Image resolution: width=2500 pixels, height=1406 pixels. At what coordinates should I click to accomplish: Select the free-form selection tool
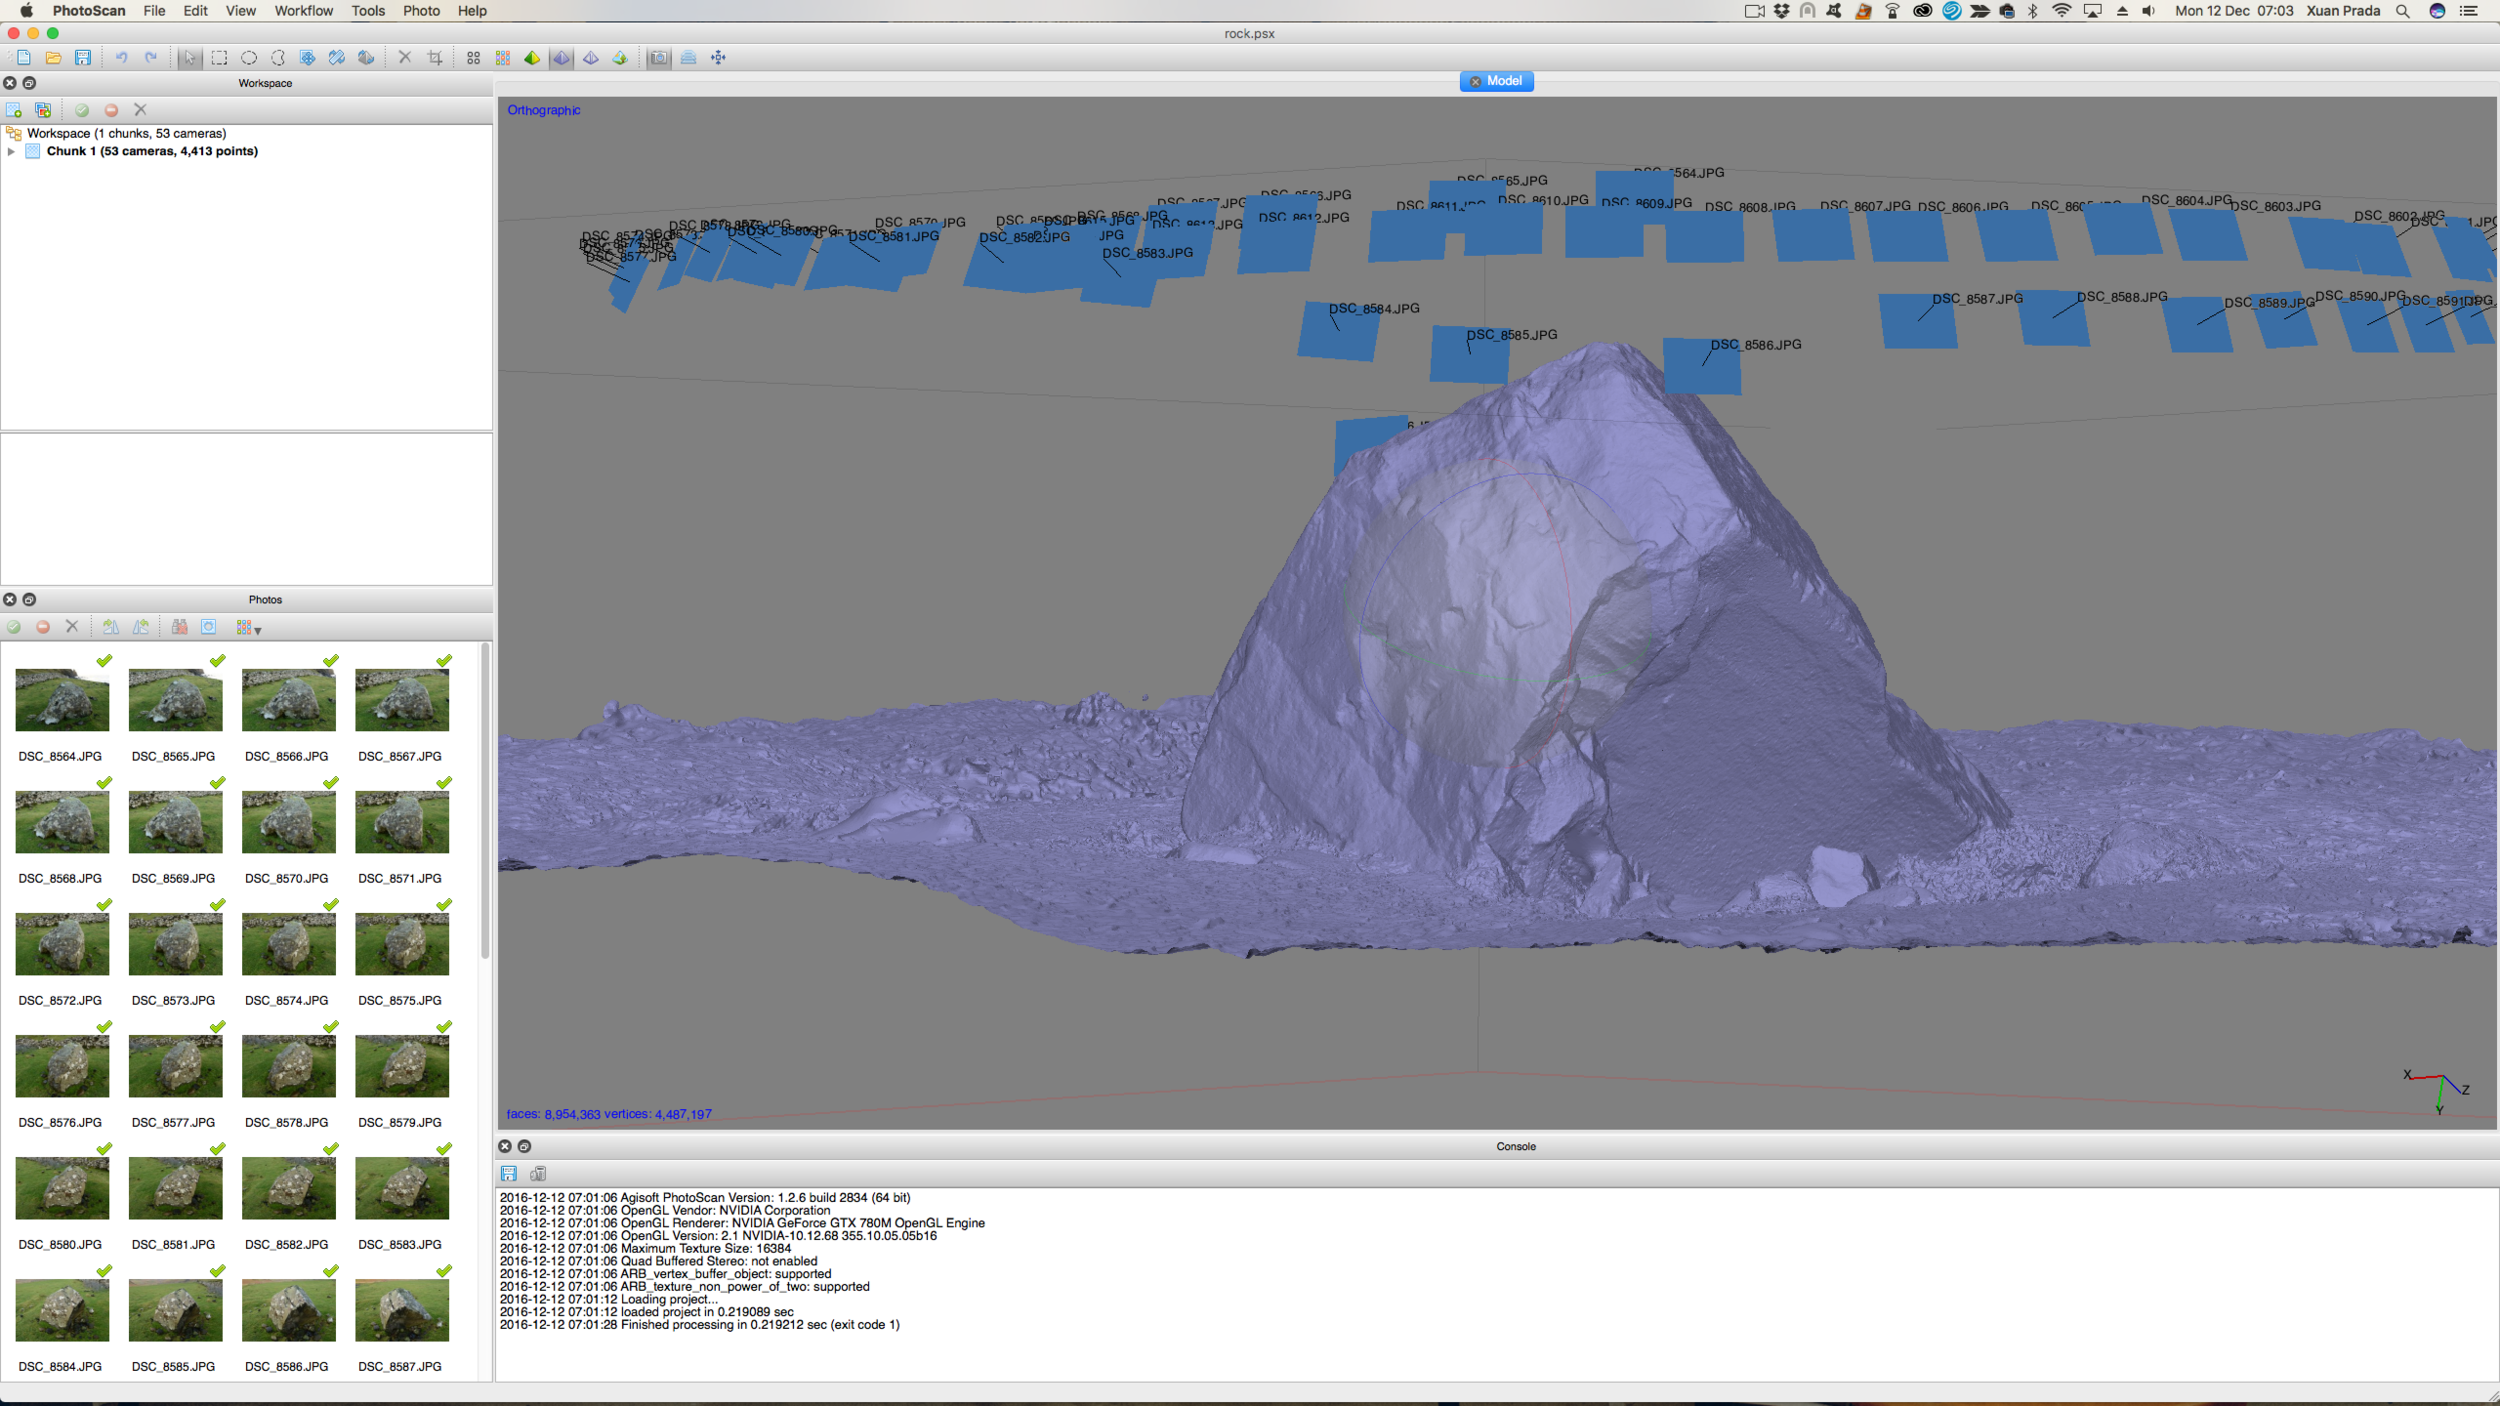278,58
